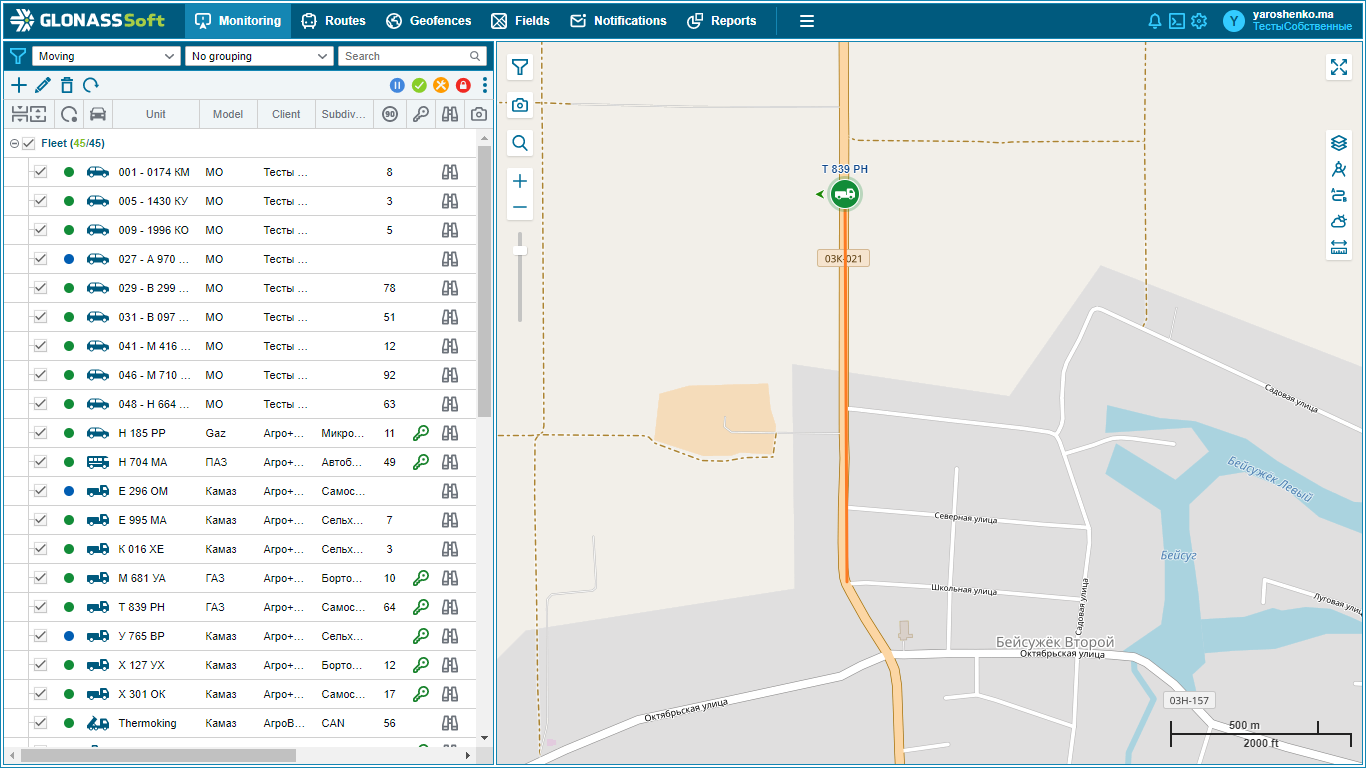Toggle checkbox for unit Т 839 РН
The image size is (1366, 768).
point(41,607)
